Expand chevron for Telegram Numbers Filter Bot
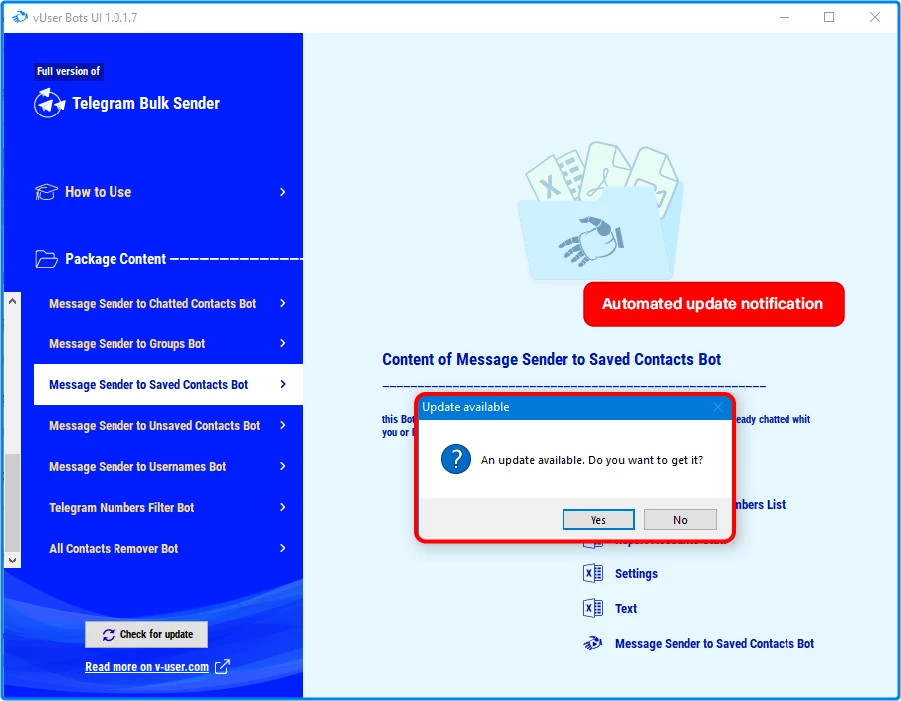Image resolution: width=901 pixels, height=701 pixels. [283, 507]
